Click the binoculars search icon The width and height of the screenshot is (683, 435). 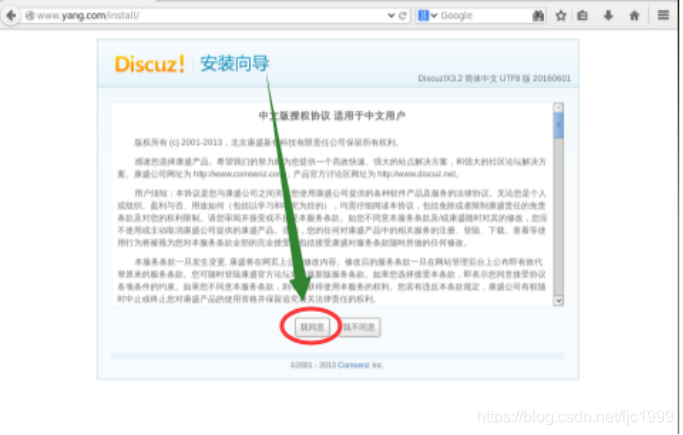point(538,16)
